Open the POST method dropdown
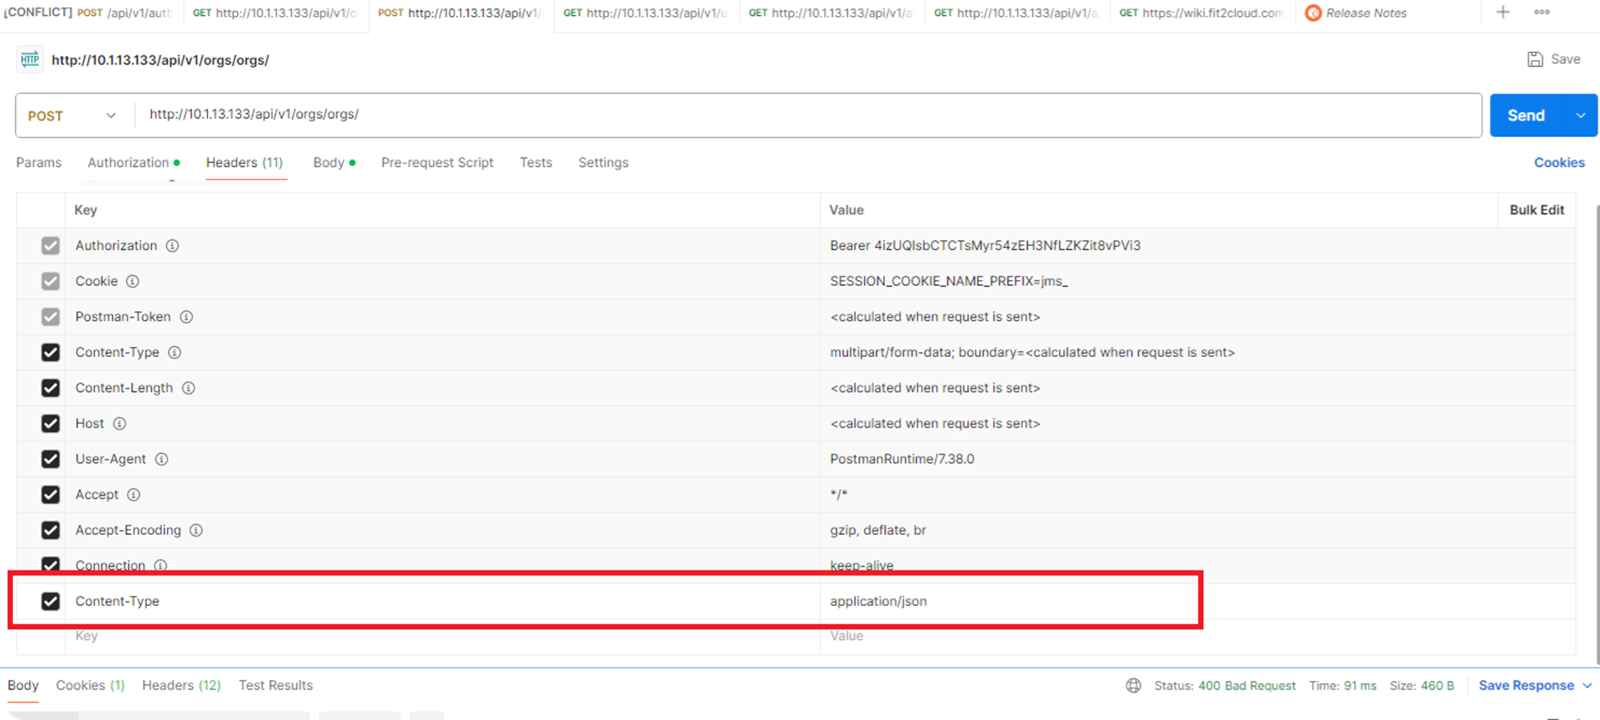Viewport: 1600px width, 720px height. point(72,116)
